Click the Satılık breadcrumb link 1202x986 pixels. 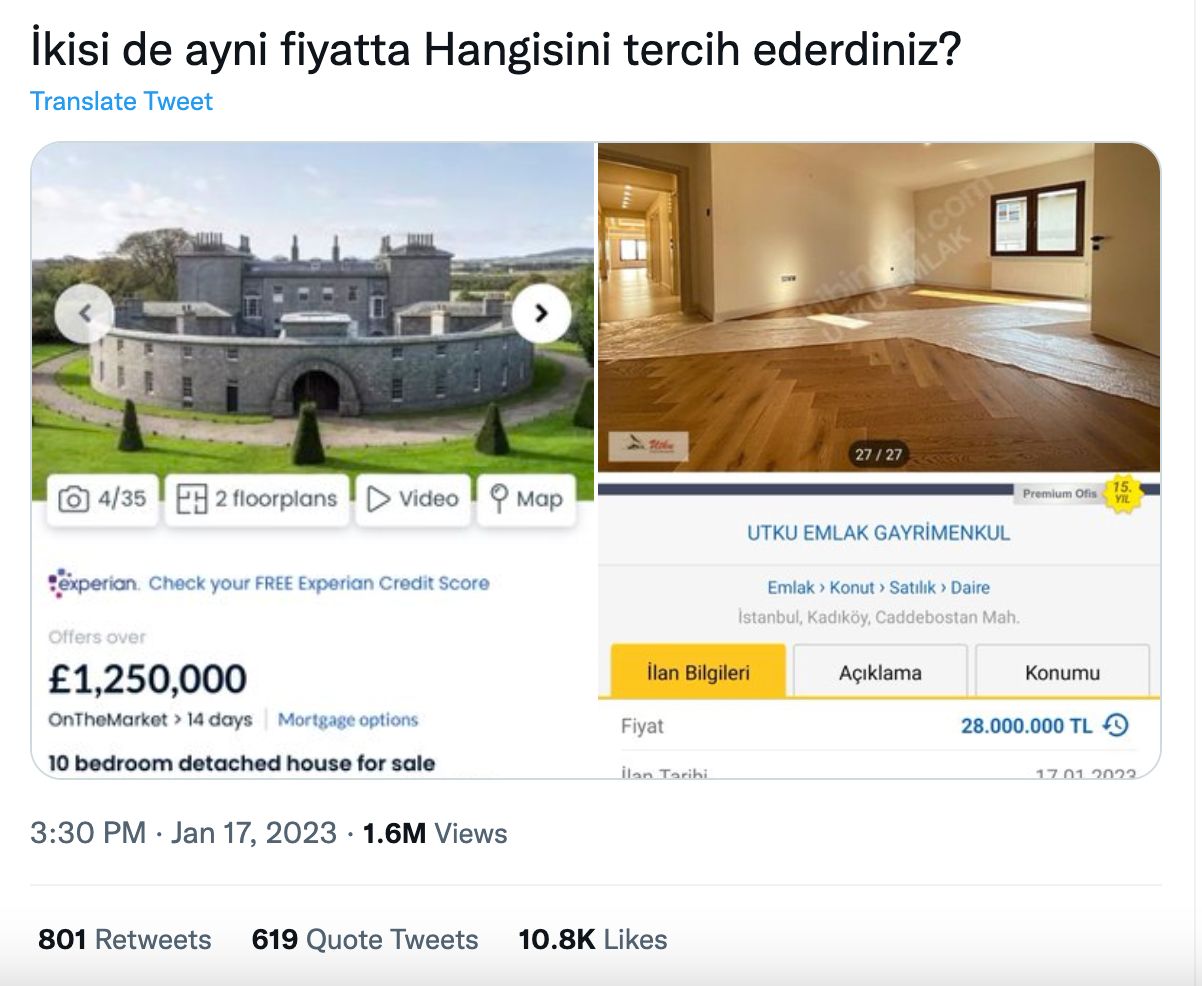click(x=912, y=588)
